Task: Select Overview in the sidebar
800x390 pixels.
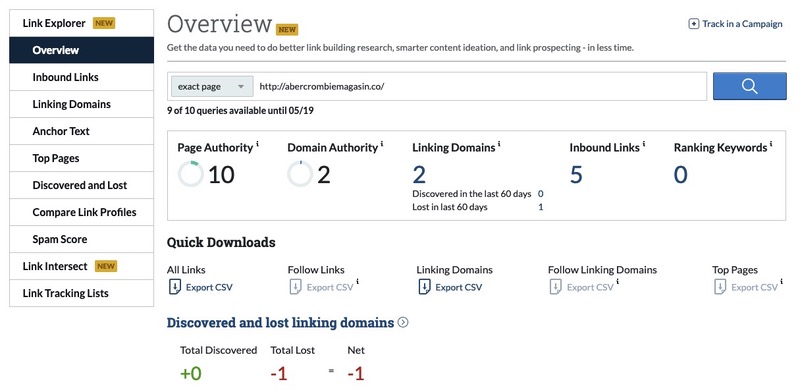Action: (x=82, y=50)
